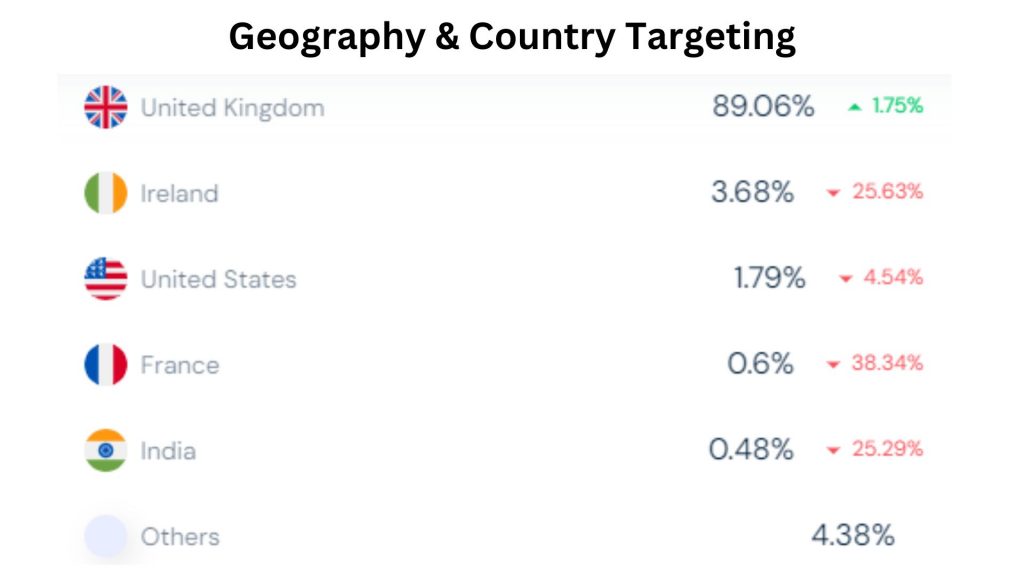Open the United States country label
Viewport: 1024px width, 576px height.
click(x=219, y=280)
